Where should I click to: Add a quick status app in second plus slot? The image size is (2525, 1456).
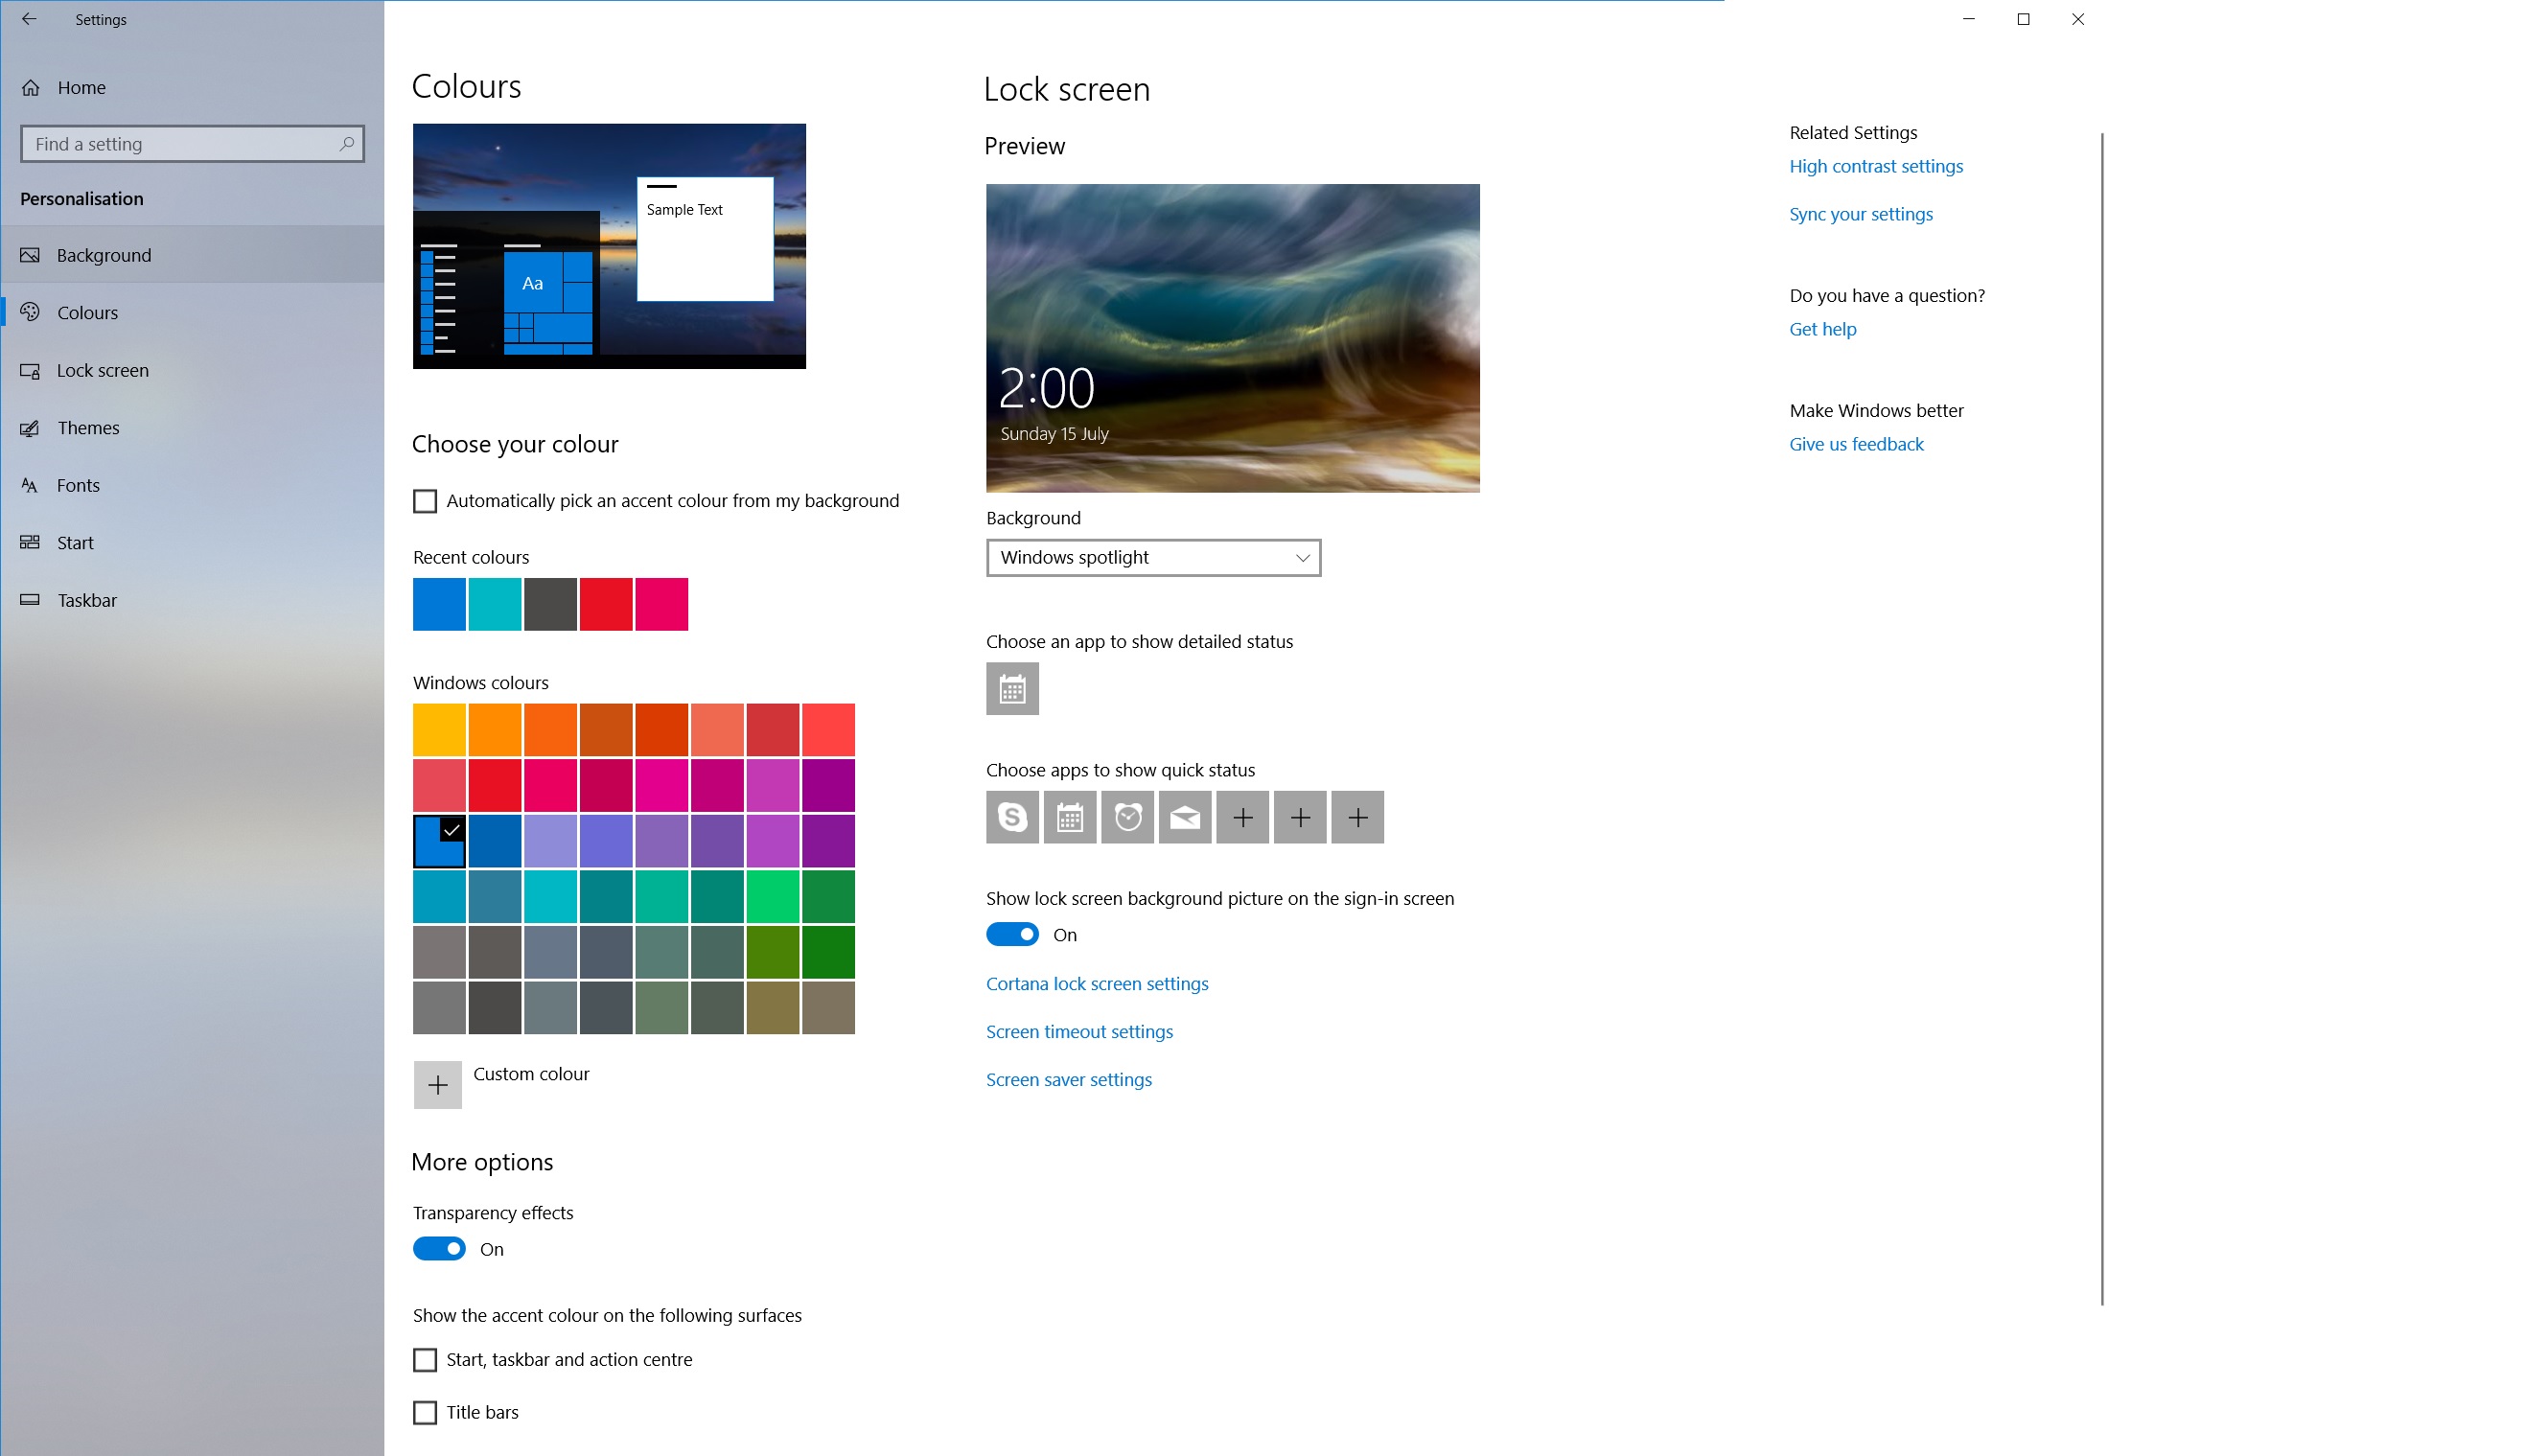1300,818
